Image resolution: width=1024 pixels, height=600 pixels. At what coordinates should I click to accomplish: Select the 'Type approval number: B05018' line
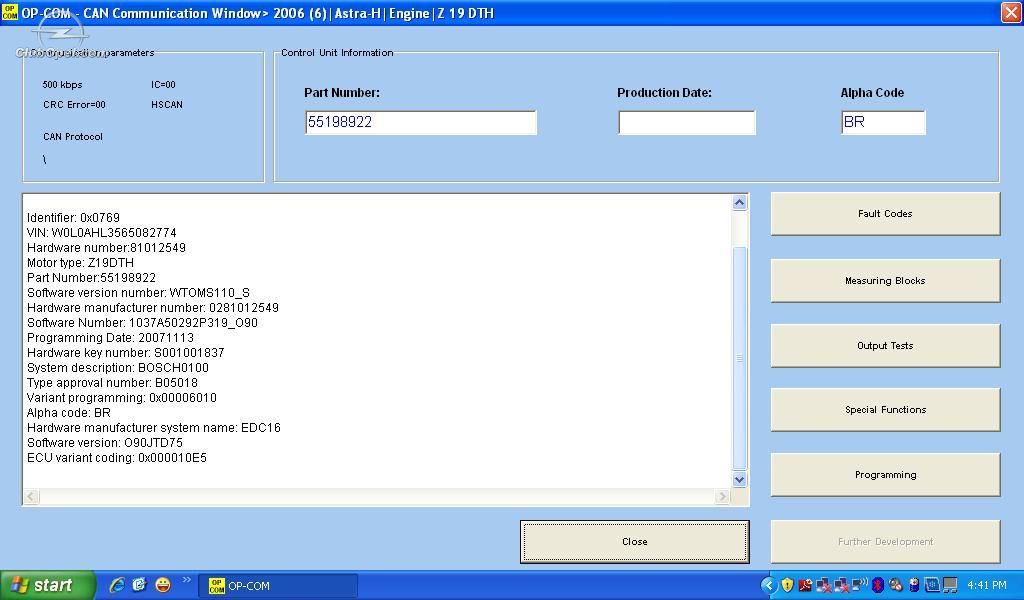[x=112, y=383]
